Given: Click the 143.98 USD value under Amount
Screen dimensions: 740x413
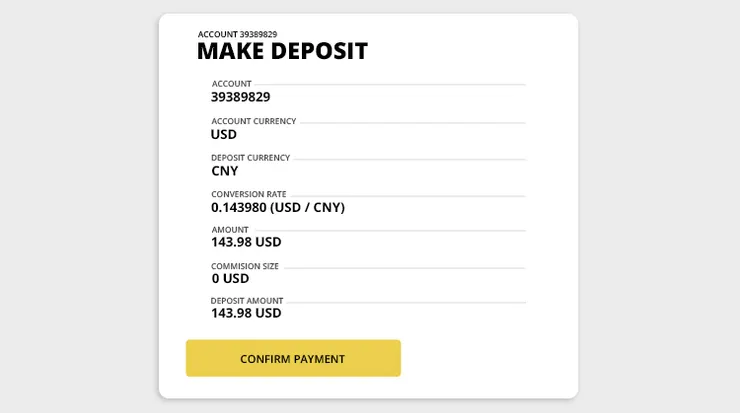Looking at the screenshot, I should pos(246,242).
